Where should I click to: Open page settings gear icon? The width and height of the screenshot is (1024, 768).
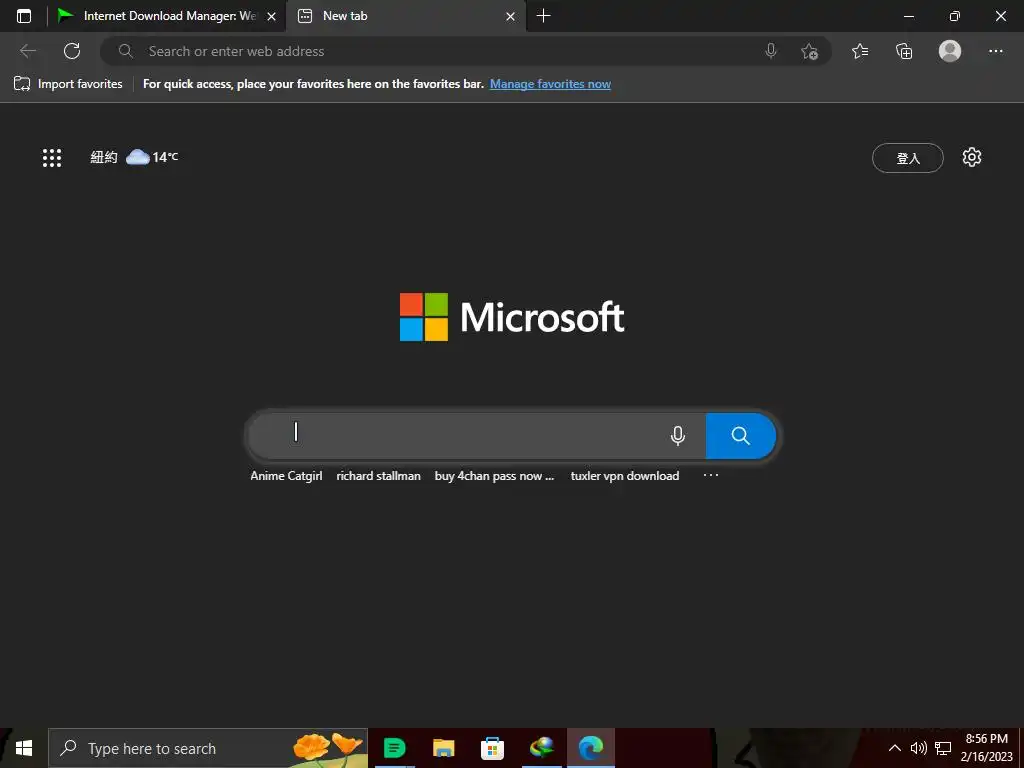click(x=972, y=157)
